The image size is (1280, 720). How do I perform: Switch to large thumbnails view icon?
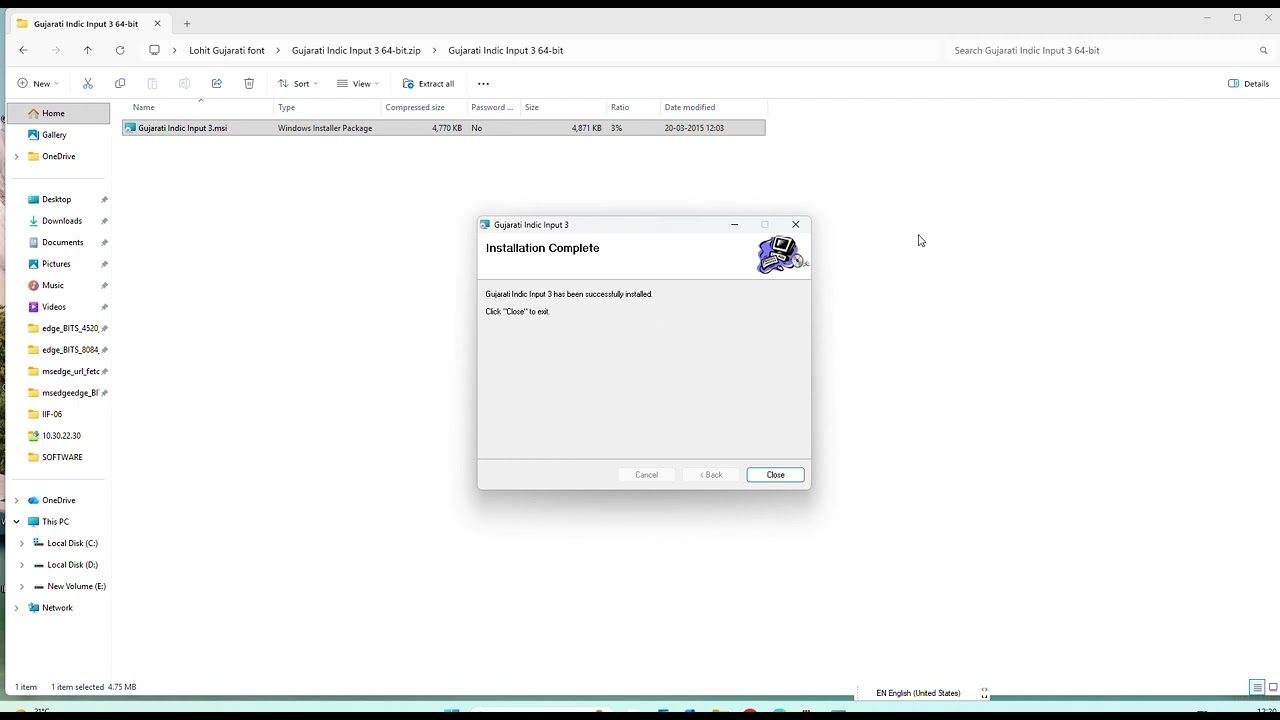click(x=1273, y=687)
